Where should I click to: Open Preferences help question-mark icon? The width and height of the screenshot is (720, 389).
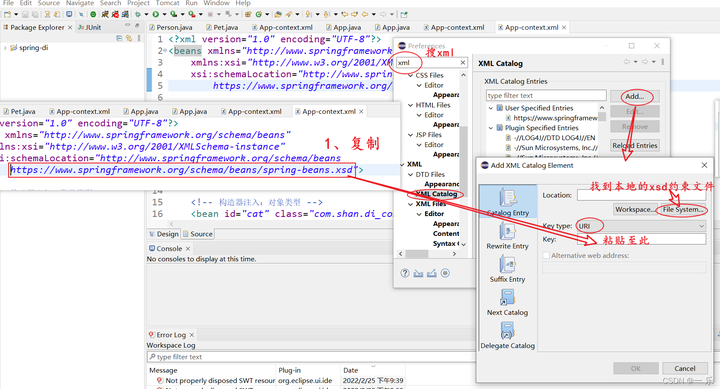tap(405, 273)
